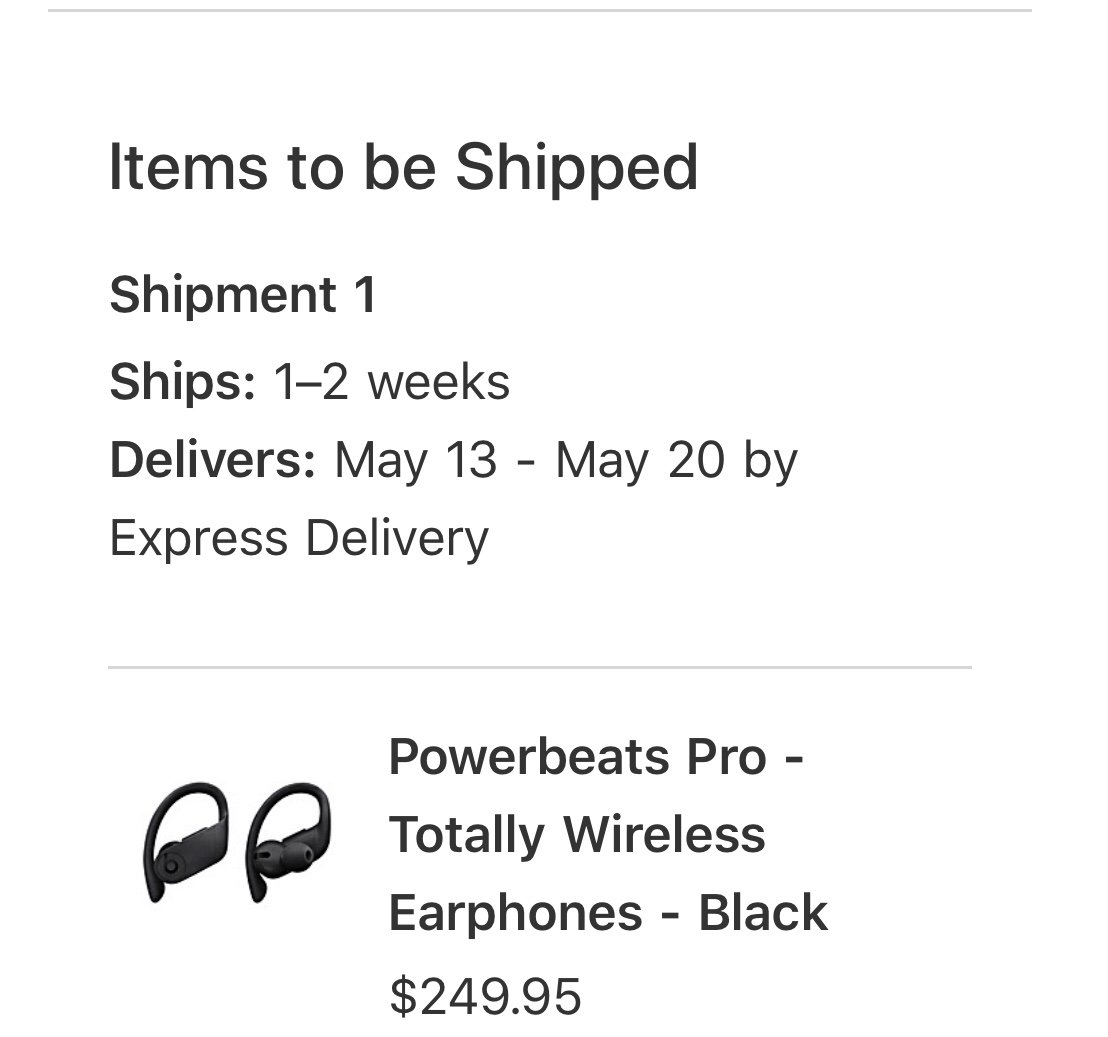Tap the word 'by' after the delivery dates

770,460
